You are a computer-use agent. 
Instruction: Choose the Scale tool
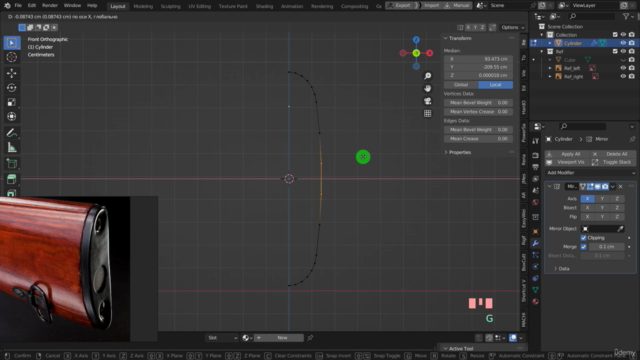pos(12,102)
